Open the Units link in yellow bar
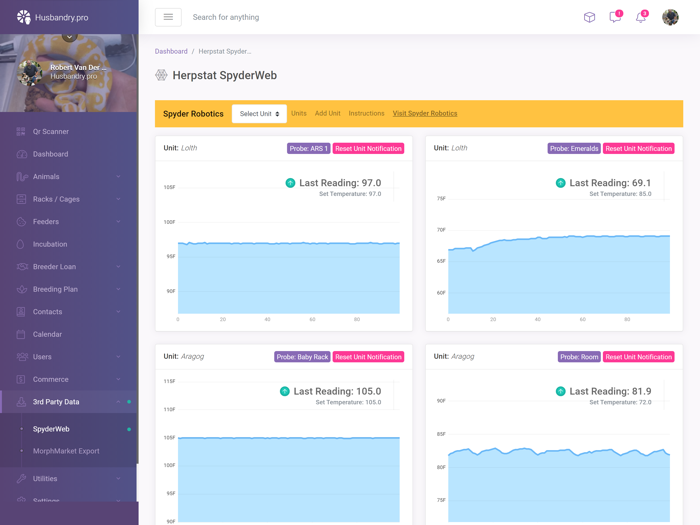This screenshot has height=525, width=700. (x=299, y=113)
